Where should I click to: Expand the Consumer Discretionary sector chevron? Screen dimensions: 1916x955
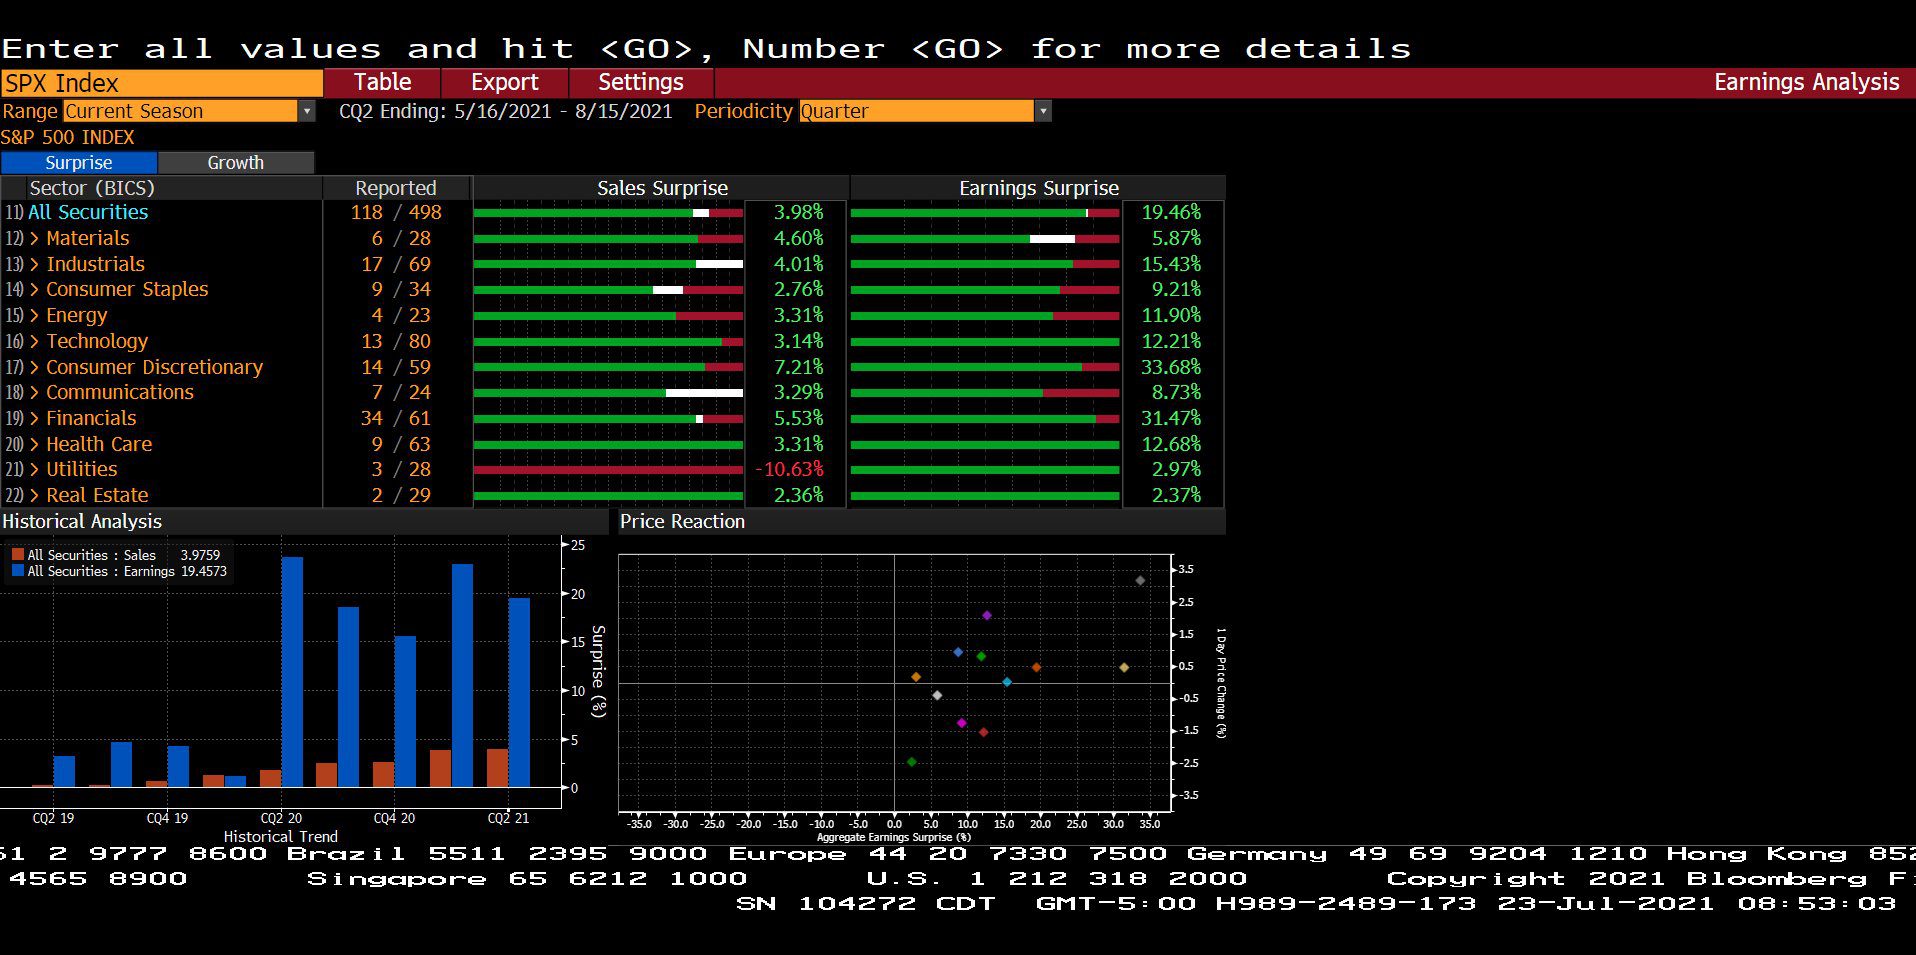[x=35, y=367]
